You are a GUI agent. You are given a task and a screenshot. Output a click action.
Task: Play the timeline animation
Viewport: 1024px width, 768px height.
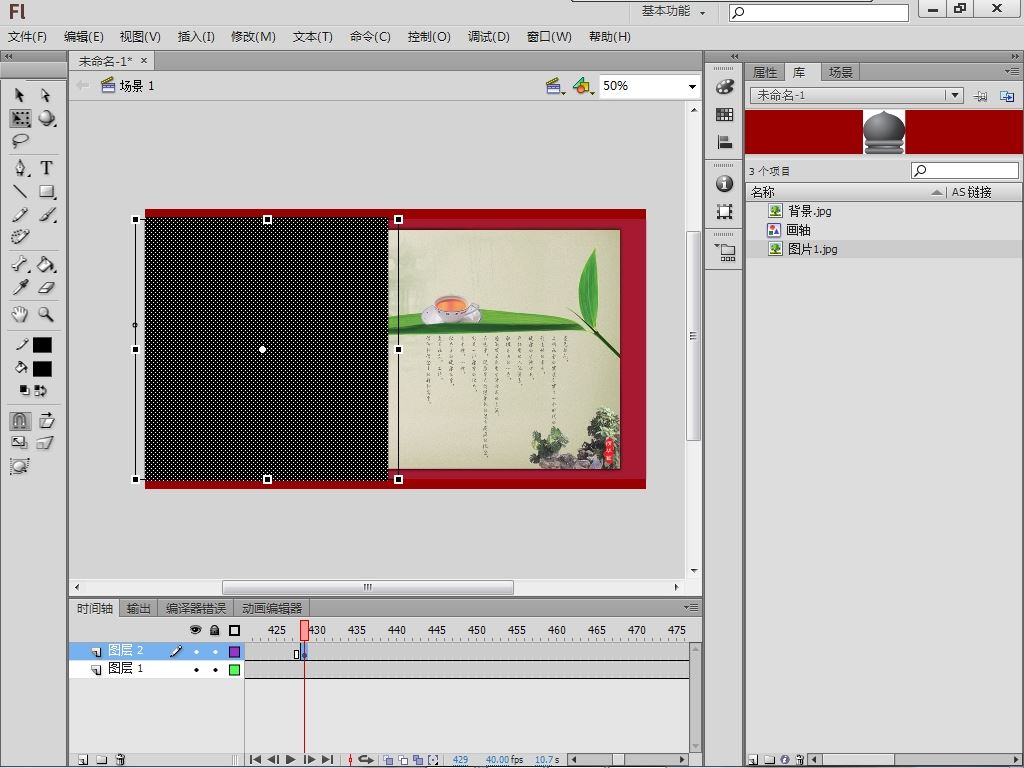tap(291, 760)
